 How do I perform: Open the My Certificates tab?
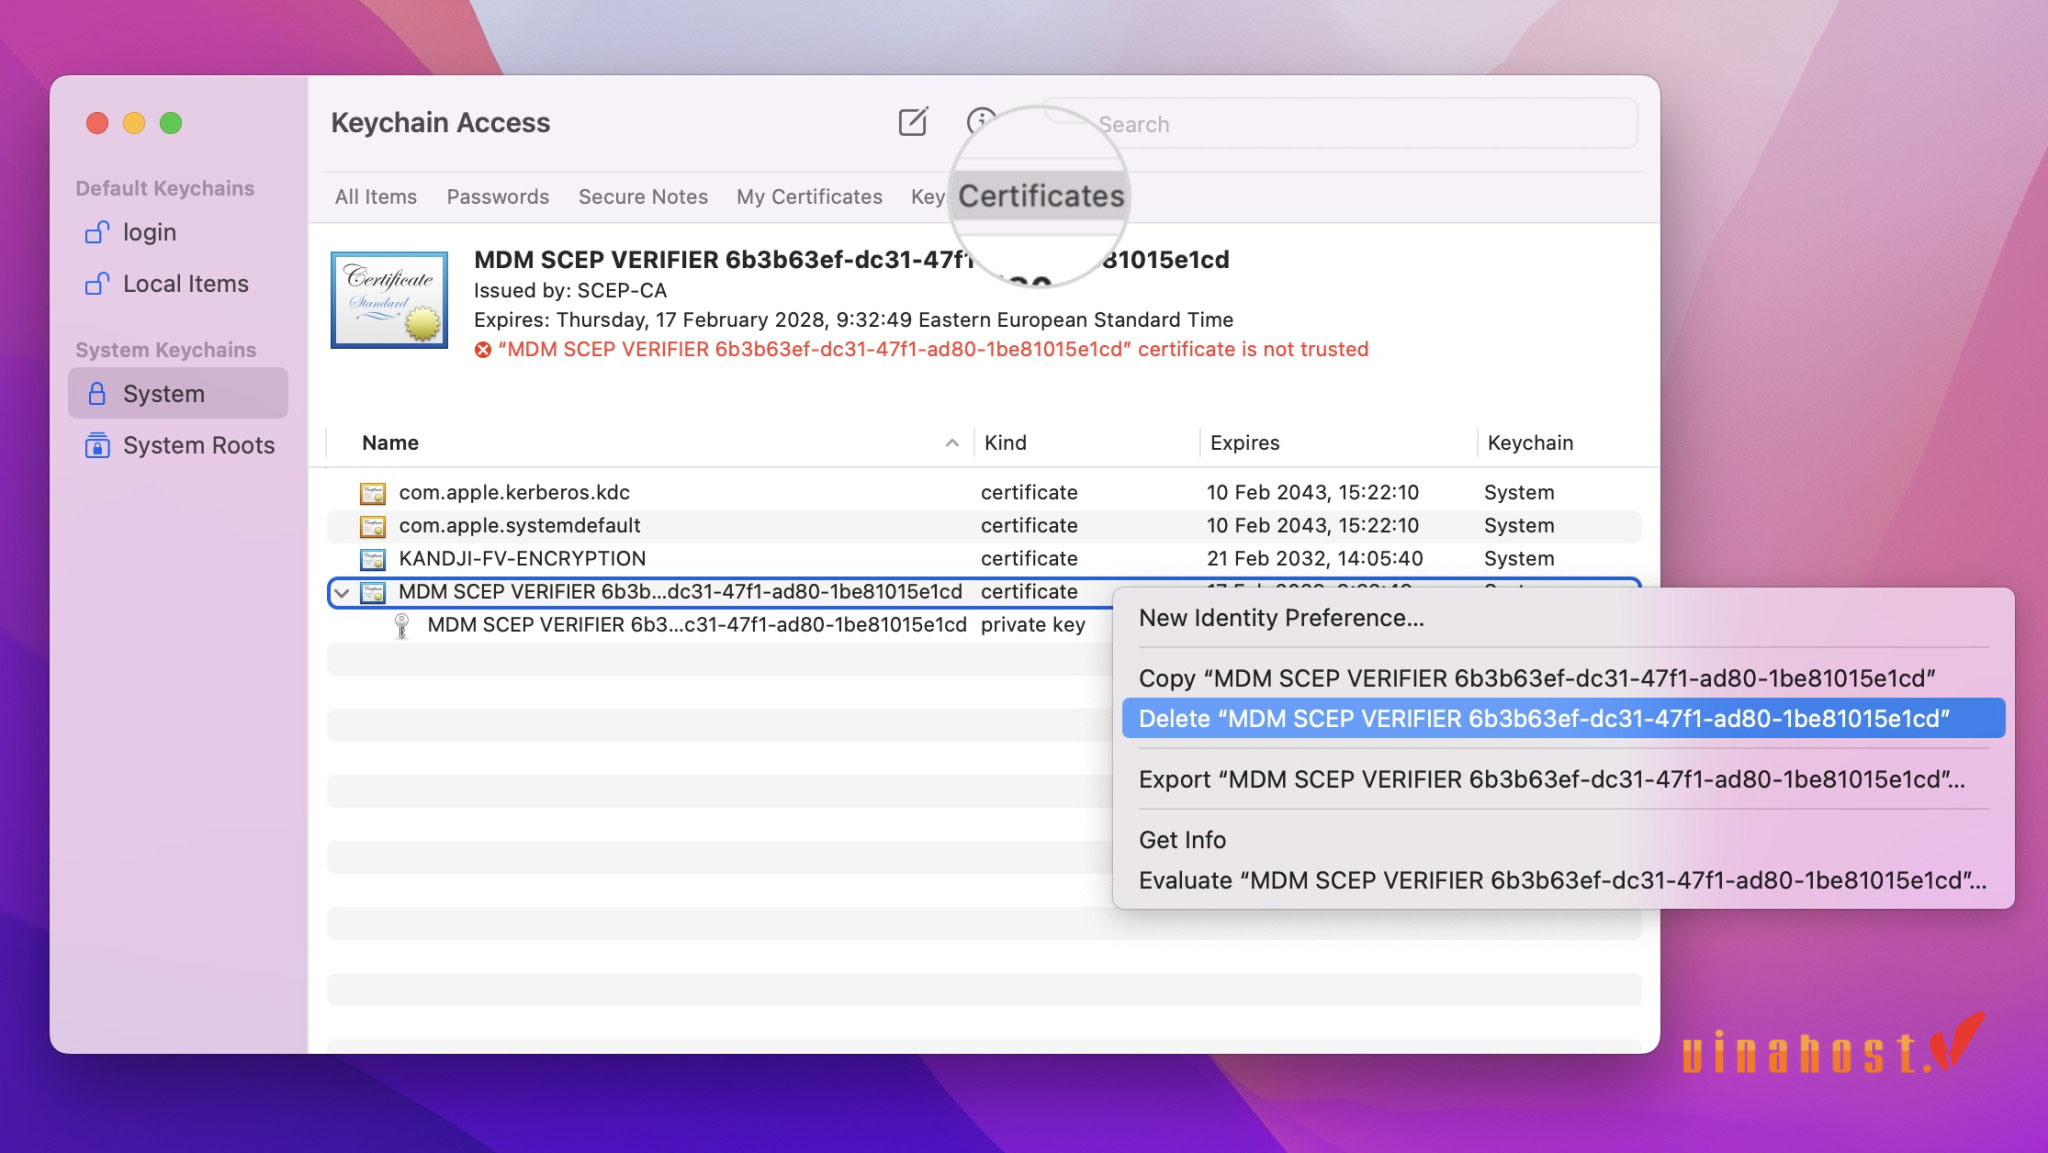pyautogui.click(x=809, y=197)
